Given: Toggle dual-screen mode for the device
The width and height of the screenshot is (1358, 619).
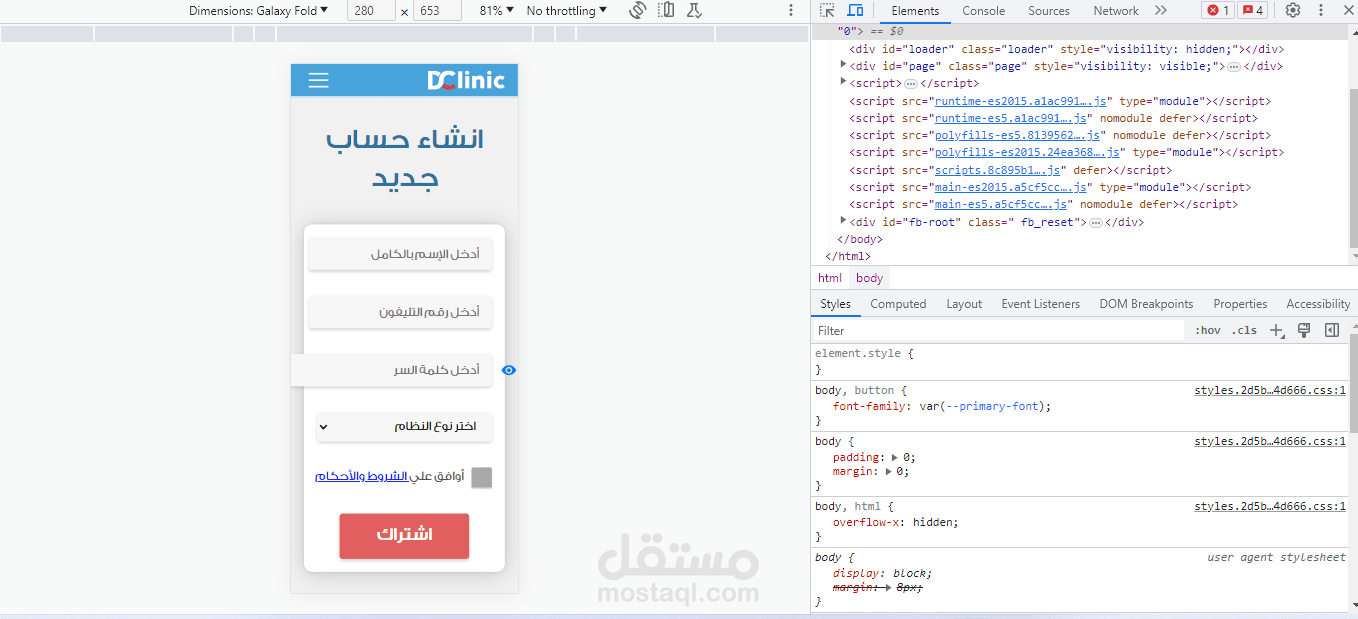Looking at the screenshot, I should tap(666, 10).
